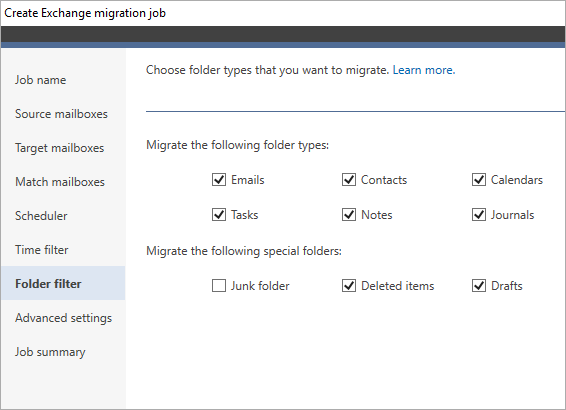Uncheck the Journals checkbox
The image size is (566, 410).
[x=479, y=215]
